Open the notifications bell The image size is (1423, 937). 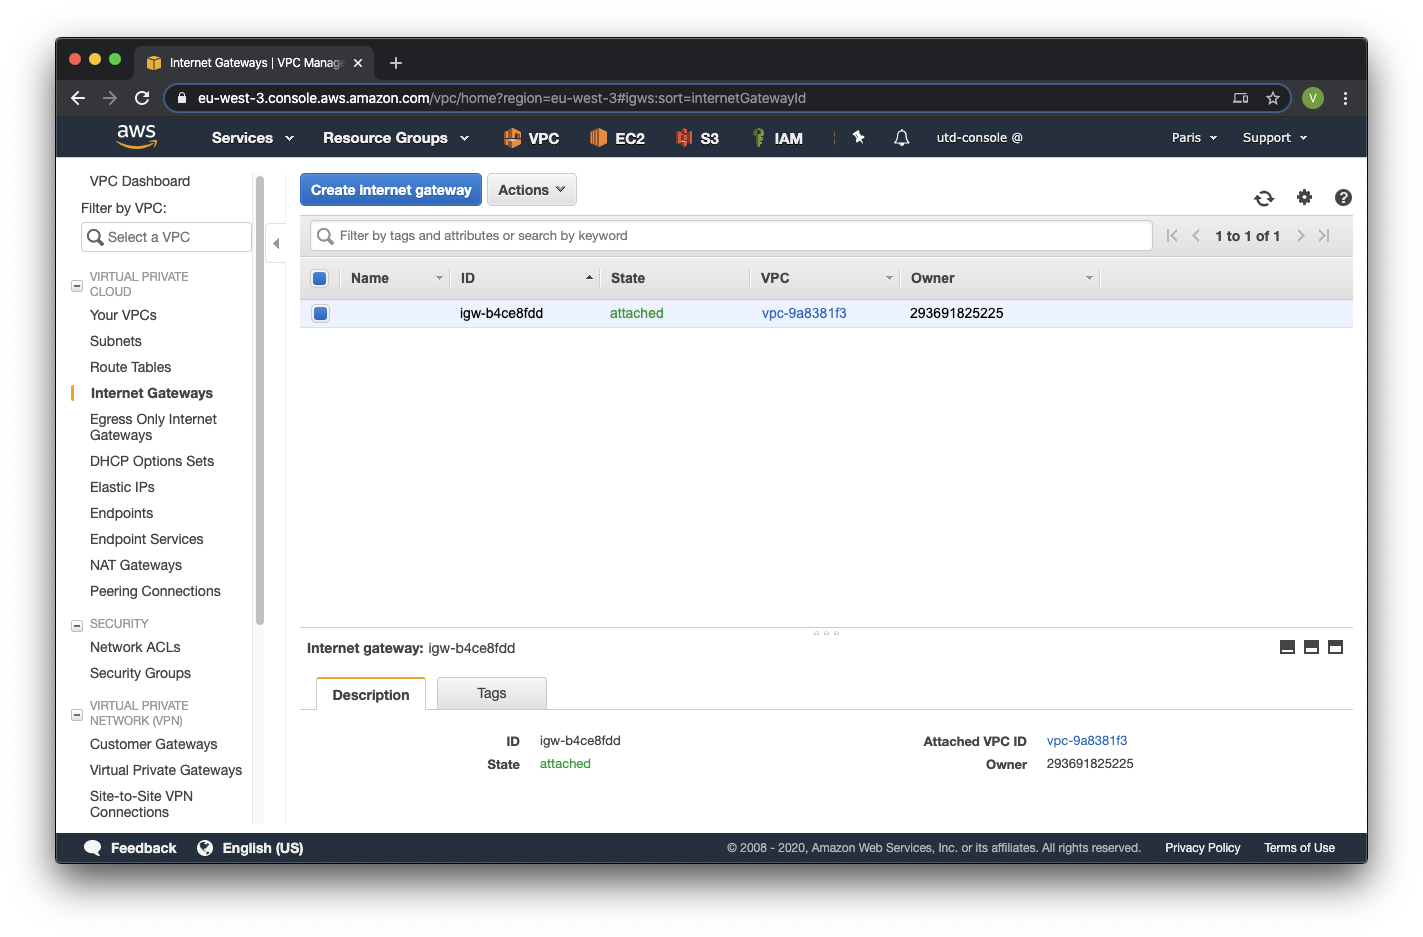901,138
